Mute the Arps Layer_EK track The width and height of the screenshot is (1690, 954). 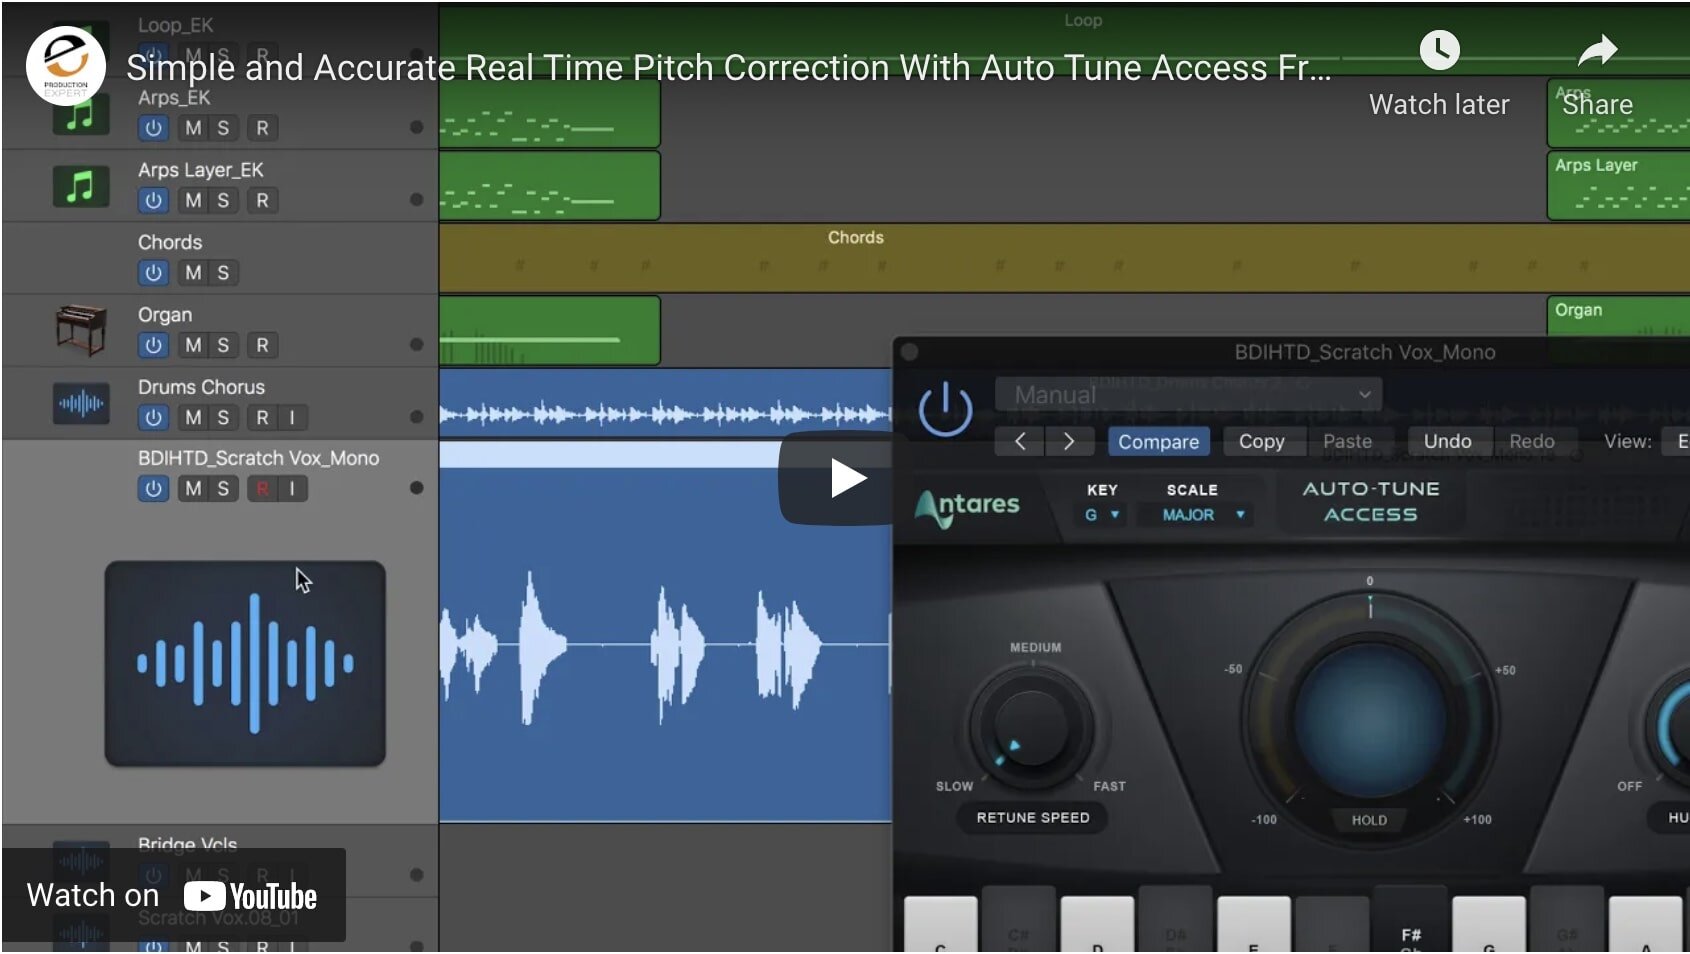click(193, 200)
